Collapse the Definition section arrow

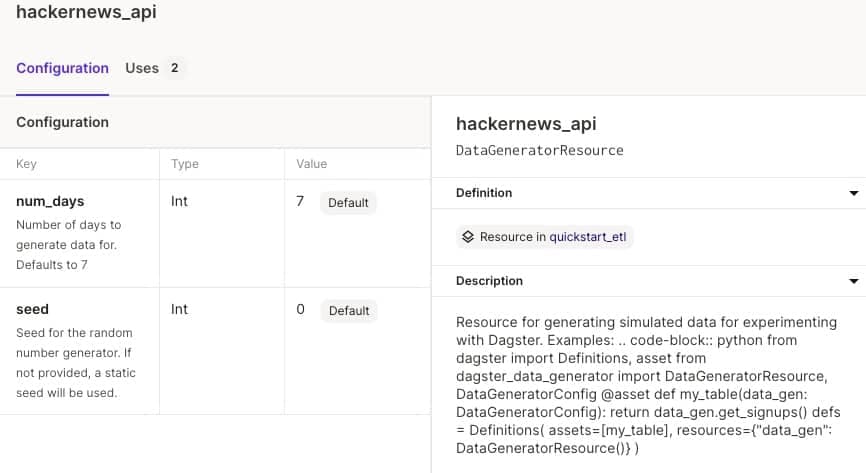(853, 193)
